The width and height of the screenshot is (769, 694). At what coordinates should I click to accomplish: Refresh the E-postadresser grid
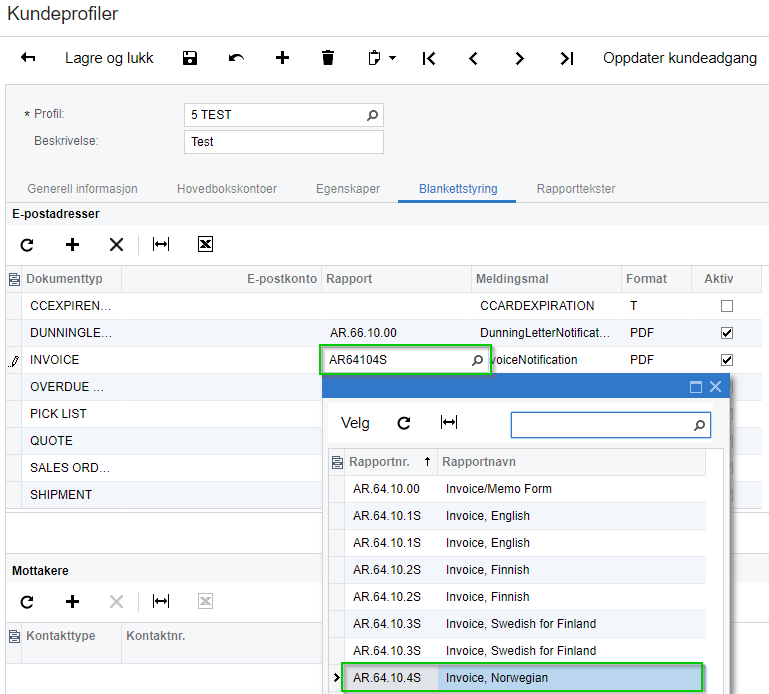[27, 244]
